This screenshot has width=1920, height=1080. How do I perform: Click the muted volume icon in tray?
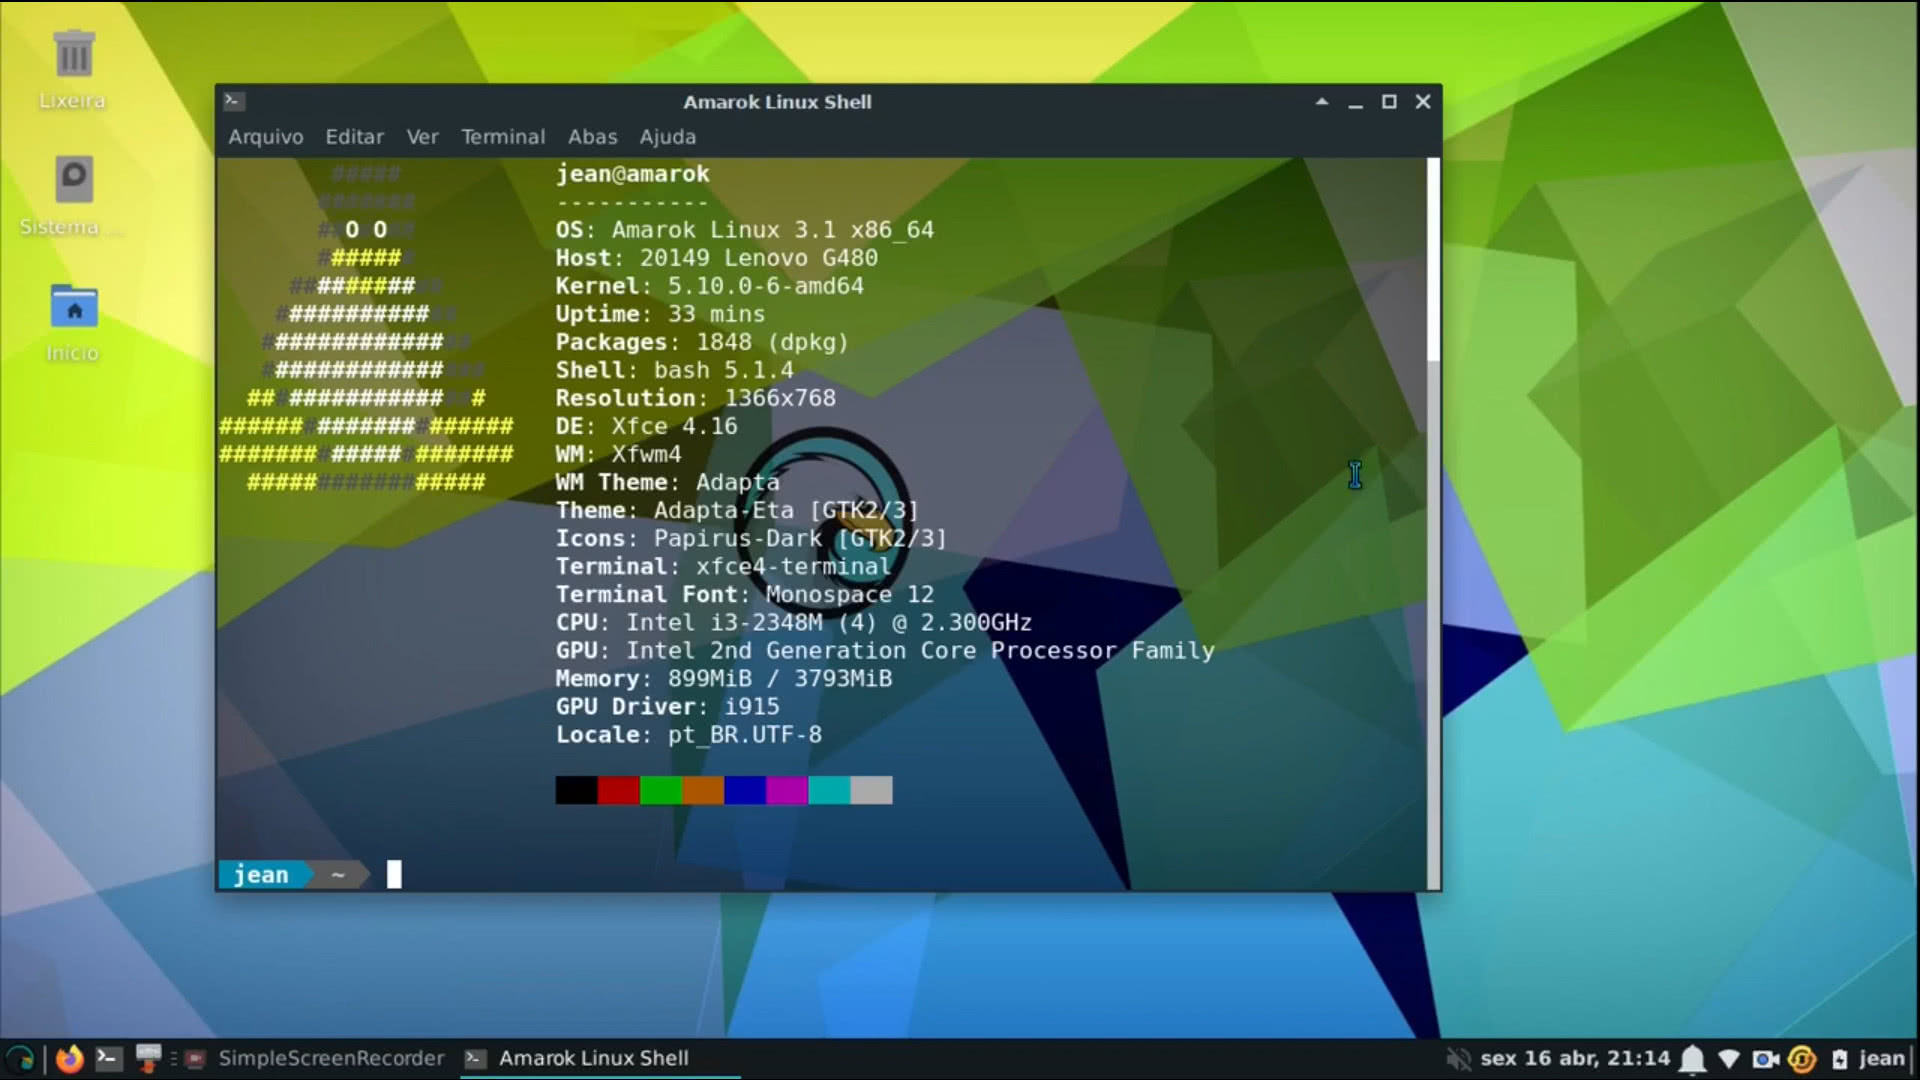[x=1459, y=1058]
